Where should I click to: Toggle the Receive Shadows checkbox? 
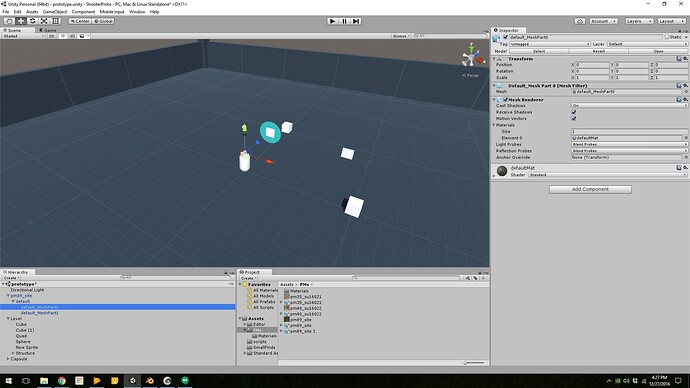point(574,112)
